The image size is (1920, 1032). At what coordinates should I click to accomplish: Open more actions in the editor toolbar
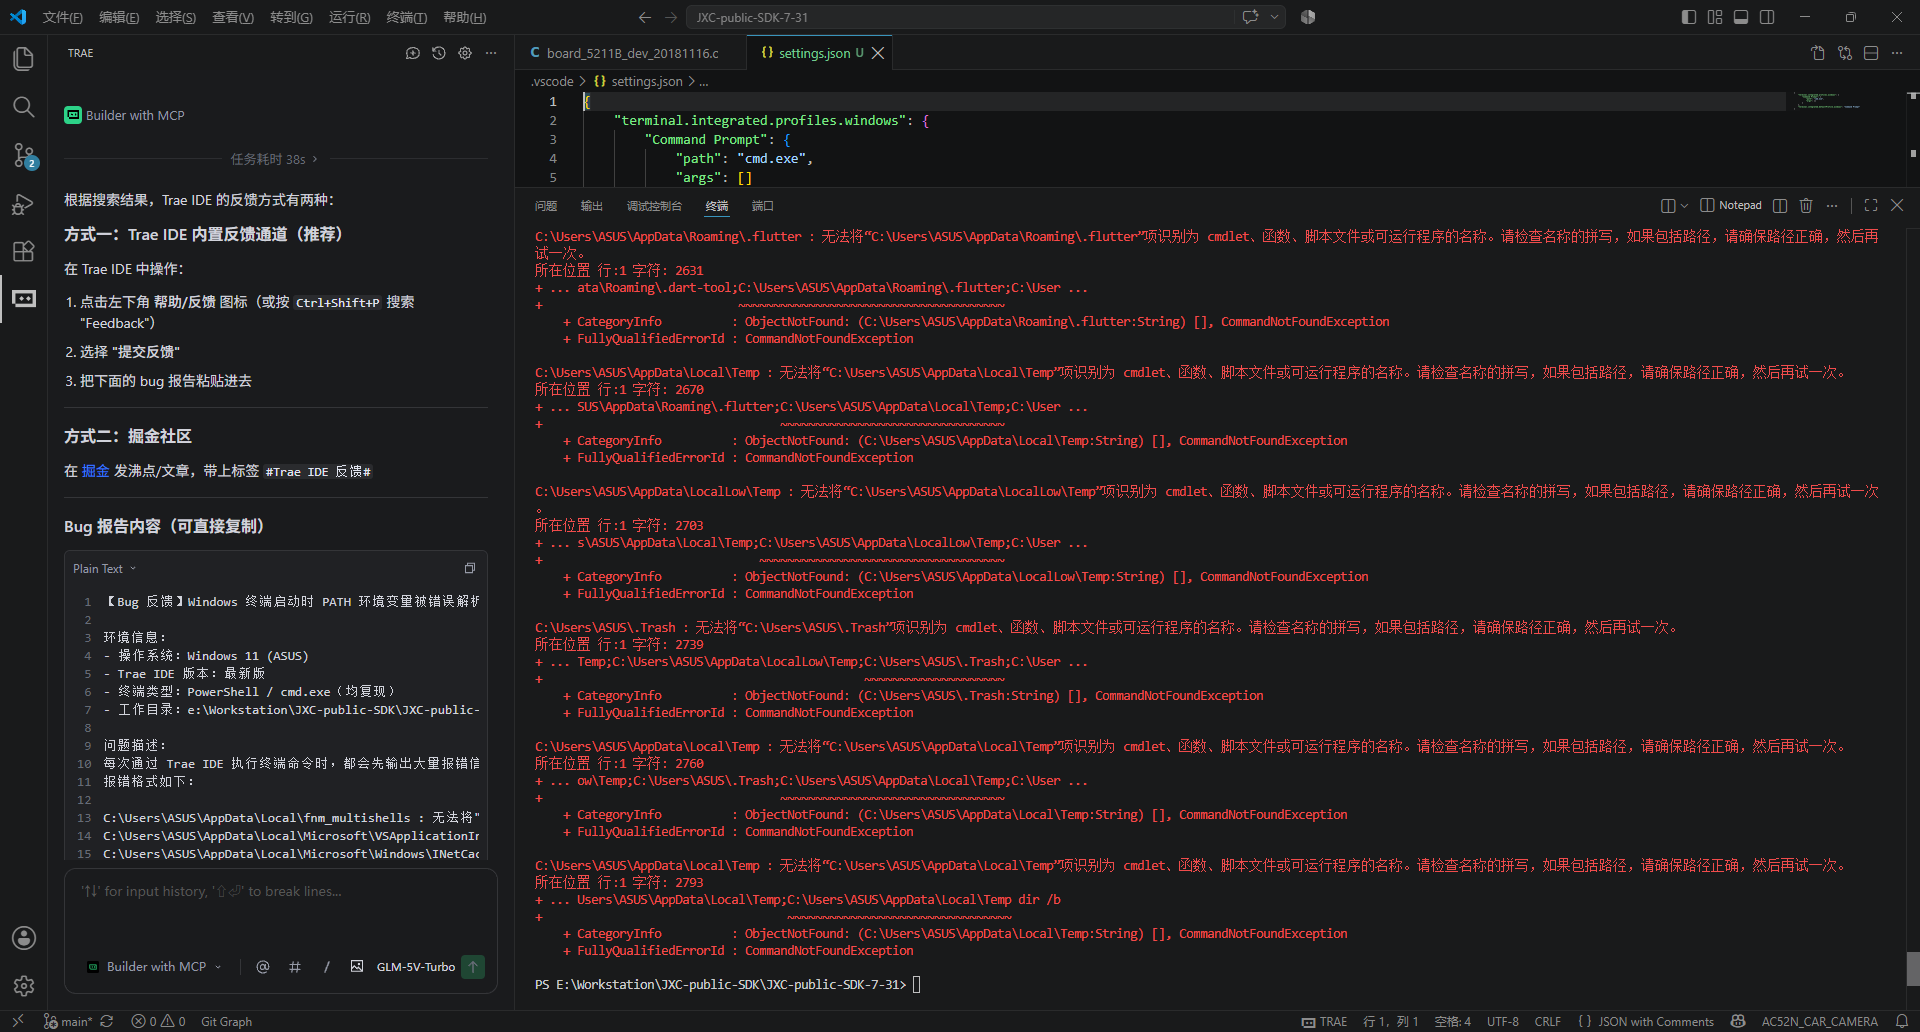(x=1897, y=53)
